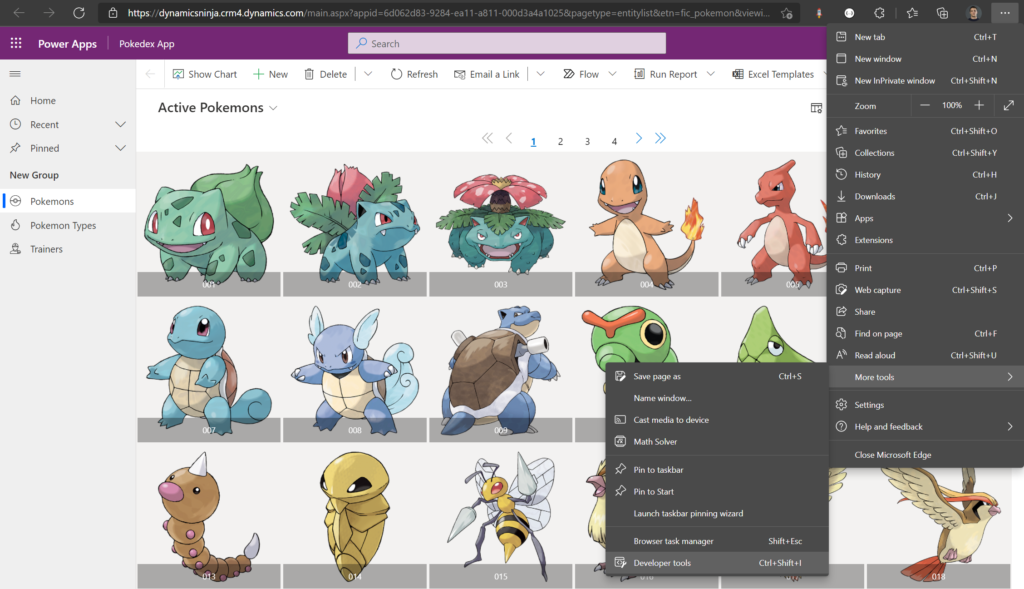
Task: Open the browser Extensions puzzle icon in toolbar
Action: pos(880,13)
